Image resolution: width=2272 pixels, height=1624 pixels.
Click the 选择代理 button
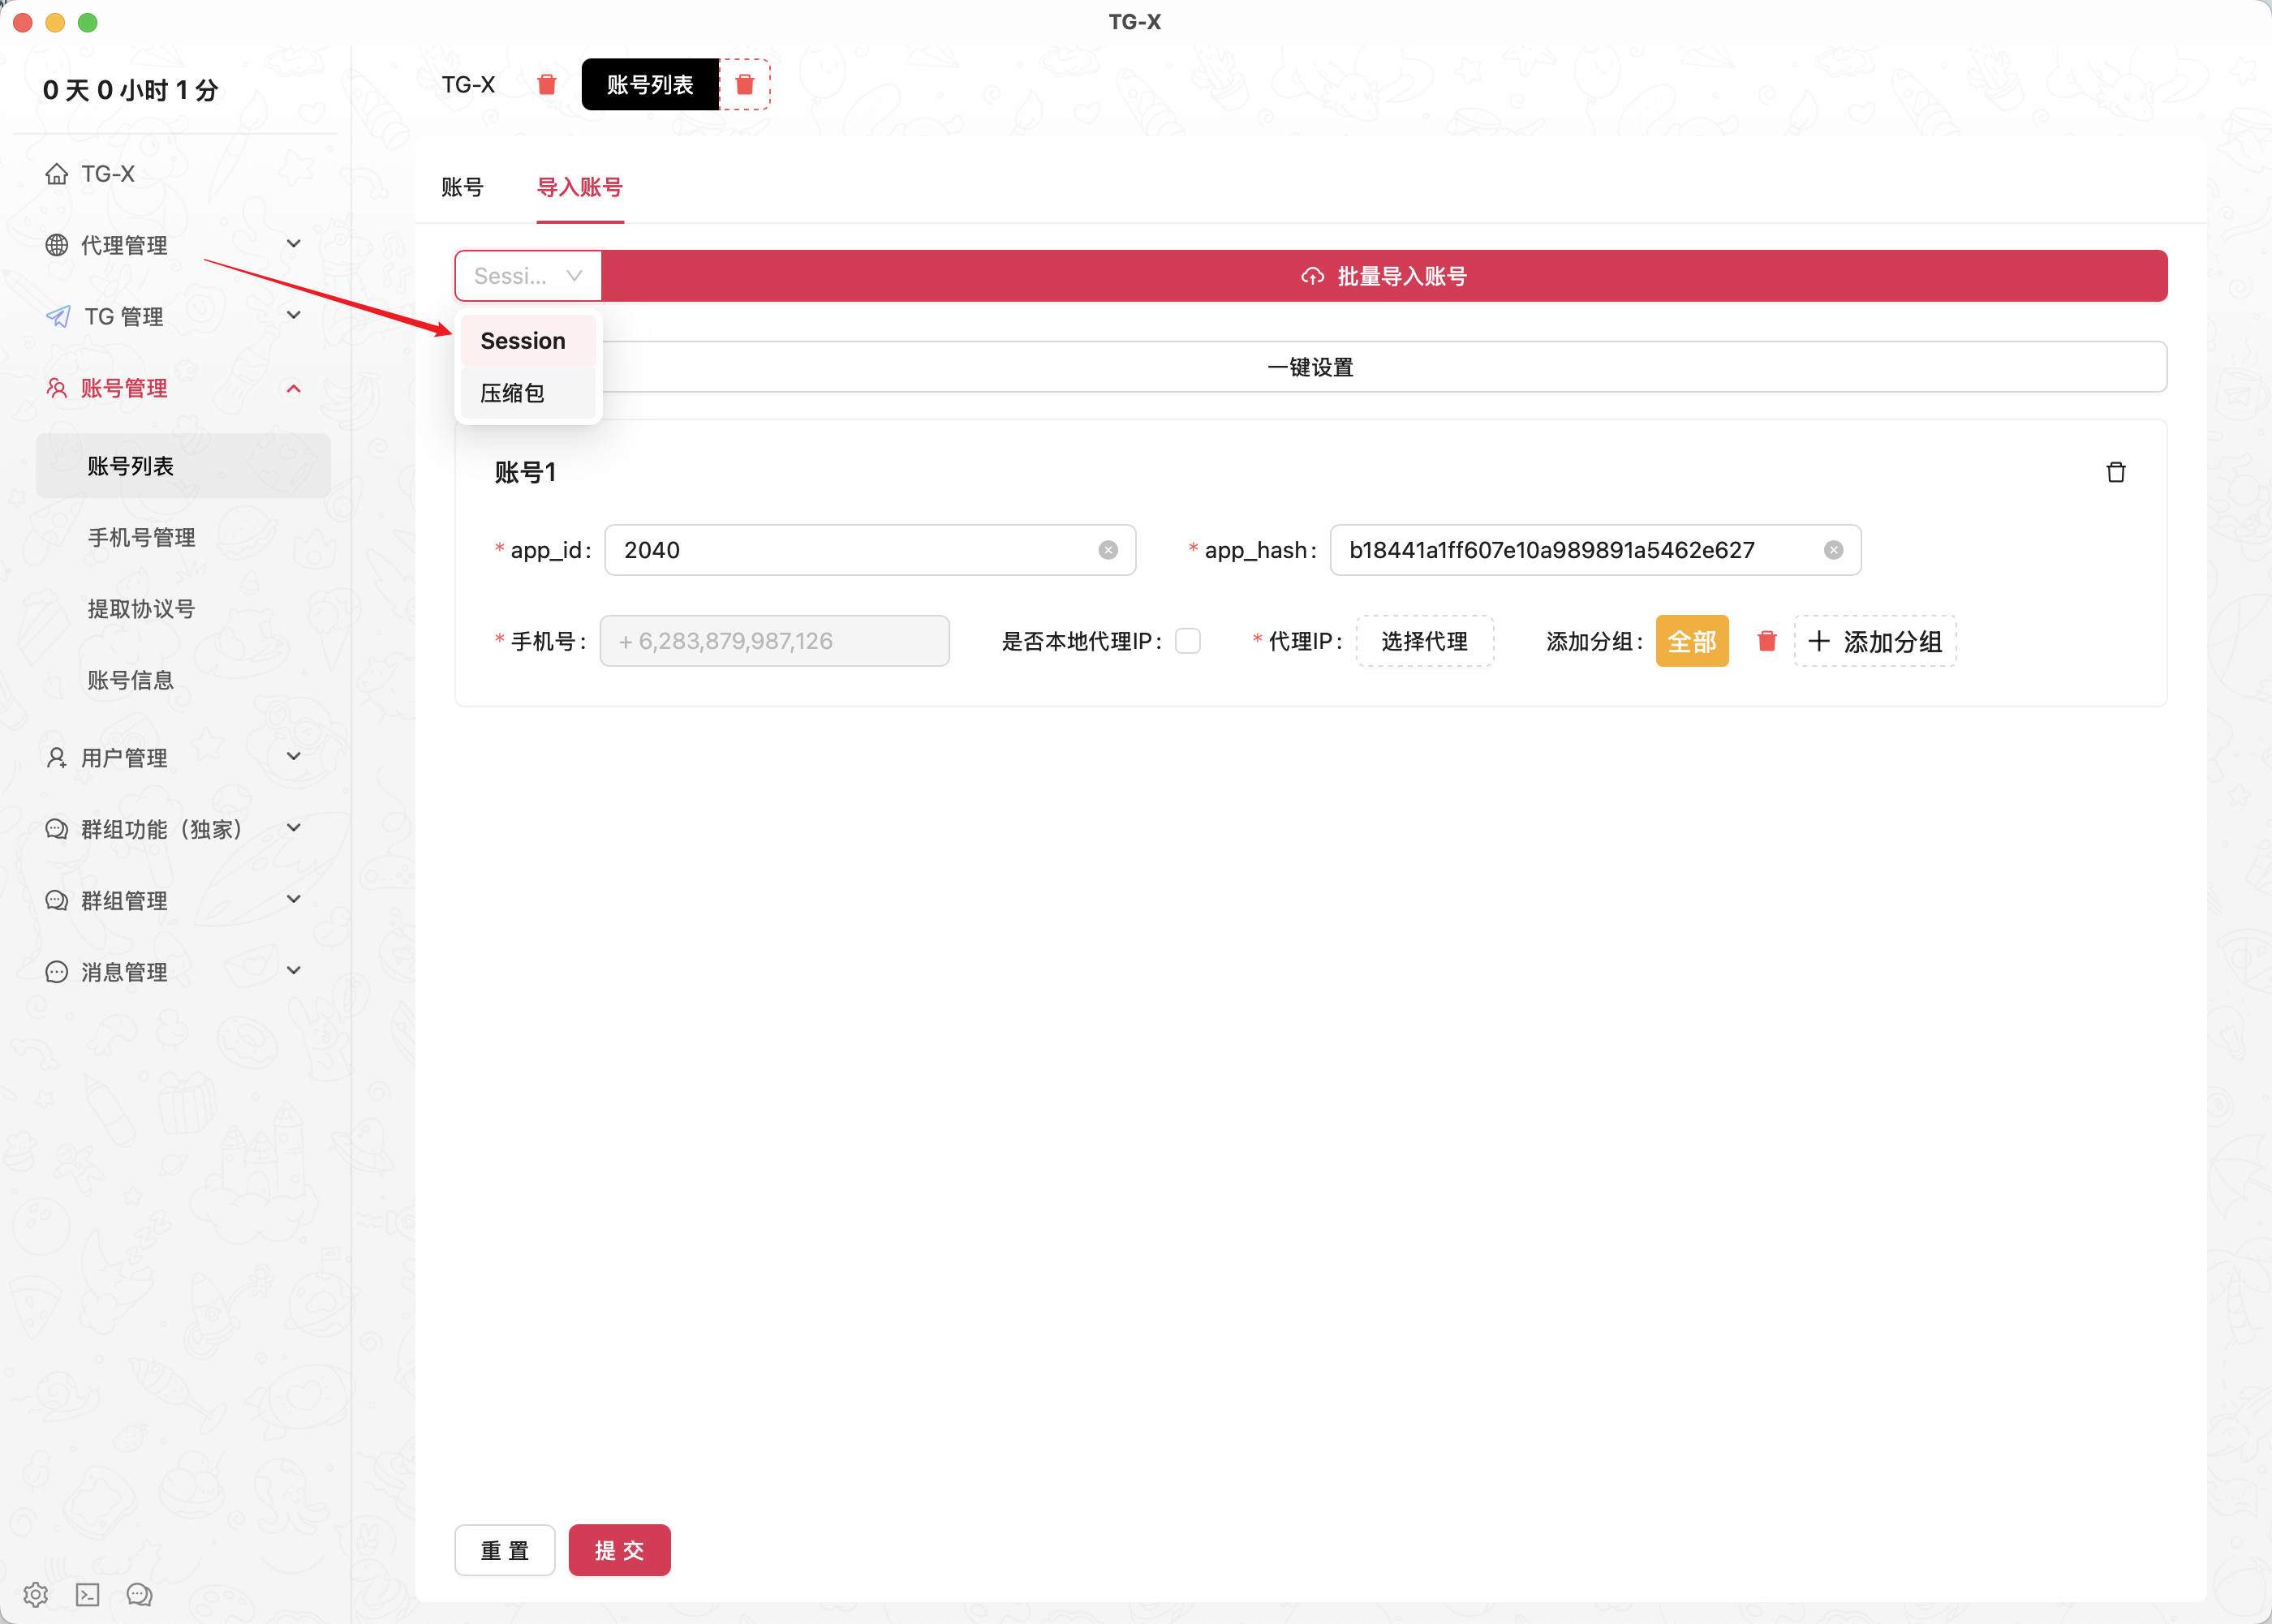tap(1424, 641)
